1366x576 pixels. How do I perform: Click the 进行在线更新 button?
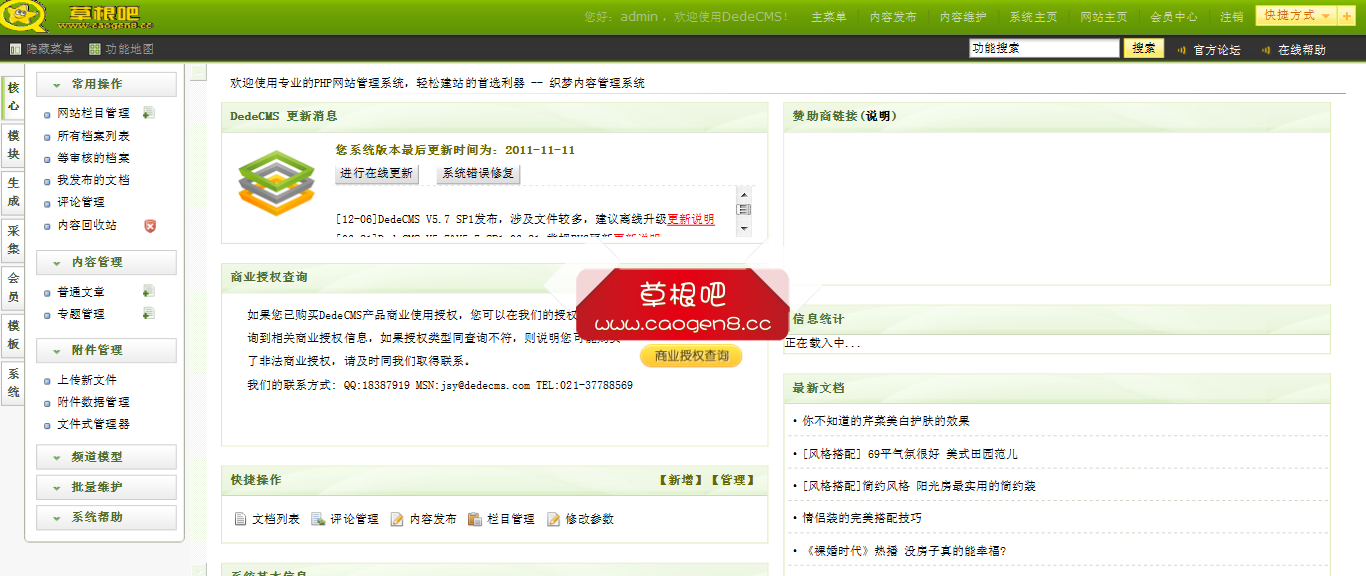click(377, 173)
